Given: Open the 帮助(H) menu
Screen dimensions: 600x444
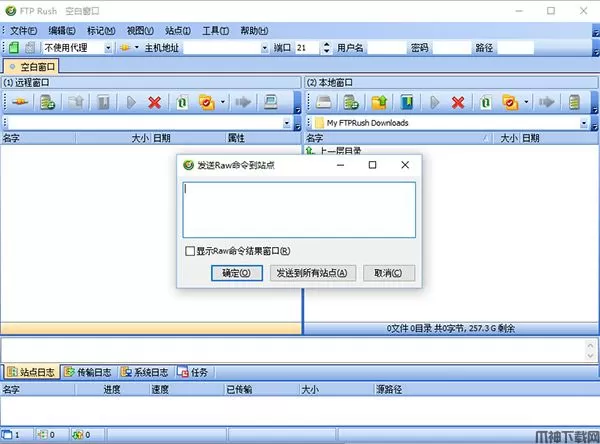Looking at the screenshot, I should [x=254, y=31].
